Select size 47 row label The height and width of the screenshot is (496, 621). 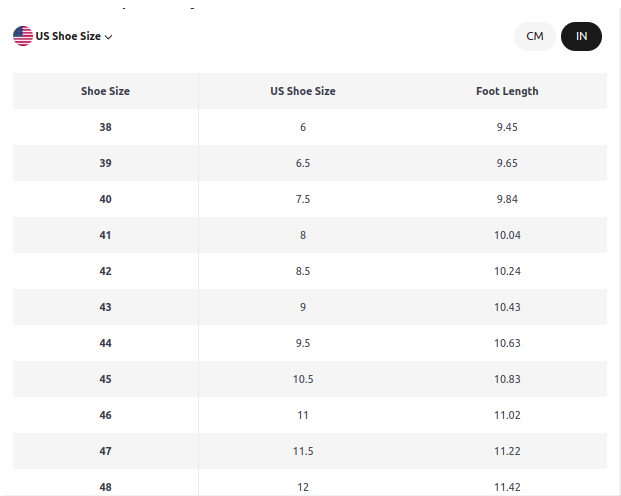105,451
